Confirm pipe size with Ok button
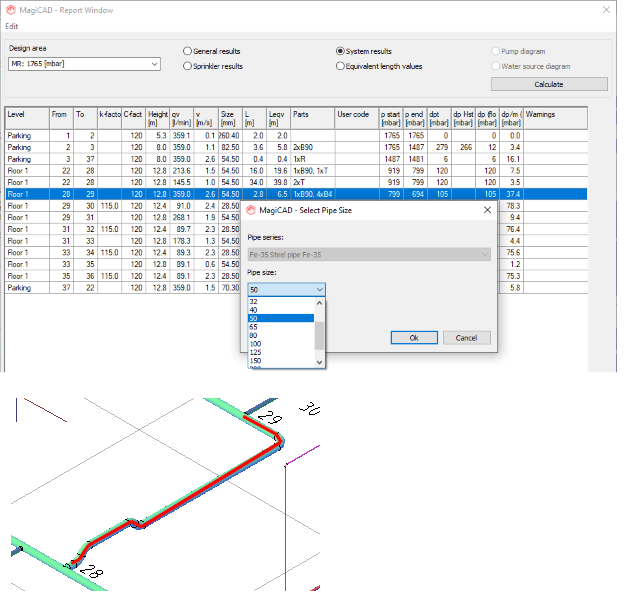 (414, 338)
